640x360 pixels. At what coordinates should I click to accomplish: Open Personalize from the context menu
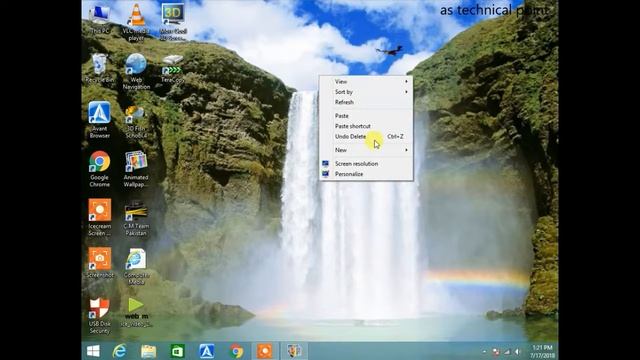tap(366, 174)
